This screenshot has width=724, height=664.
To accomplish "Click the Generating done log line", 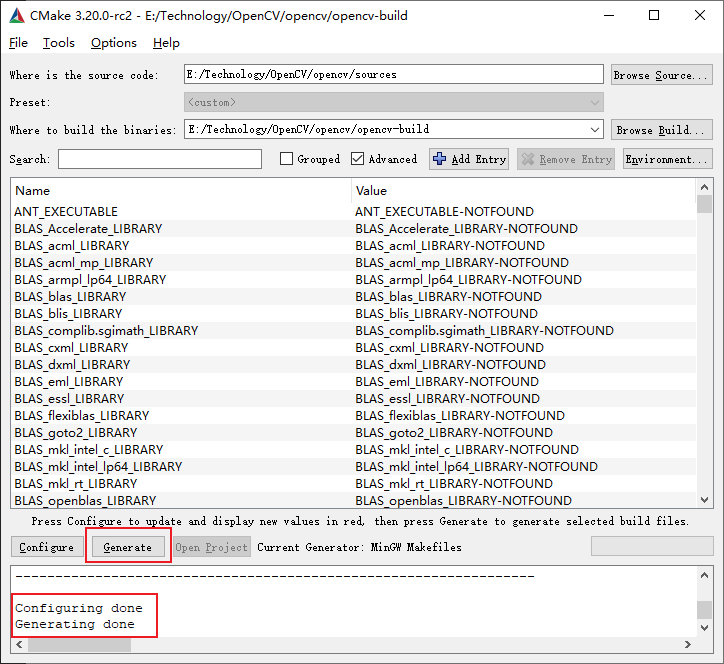I will tap(75, 624).
